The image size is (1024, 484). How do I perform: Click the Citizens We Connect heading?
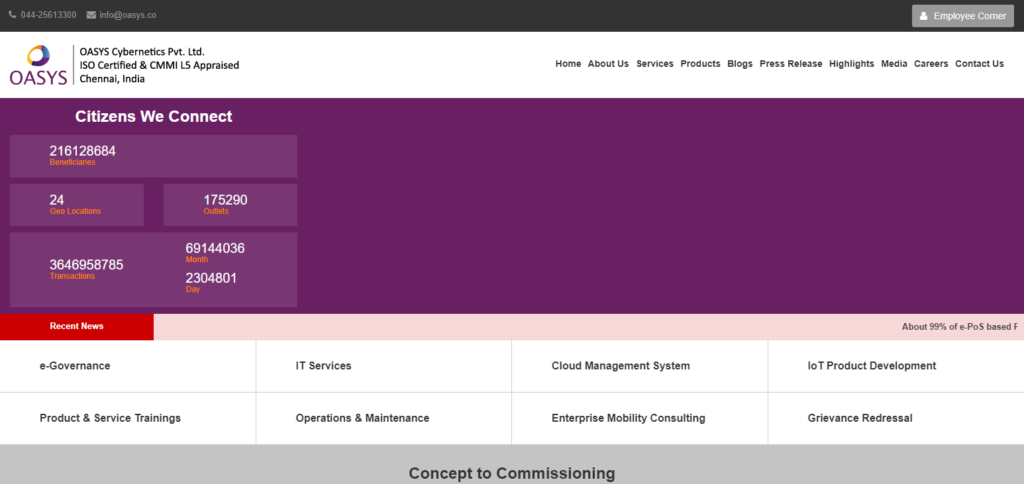coord(153,117)
